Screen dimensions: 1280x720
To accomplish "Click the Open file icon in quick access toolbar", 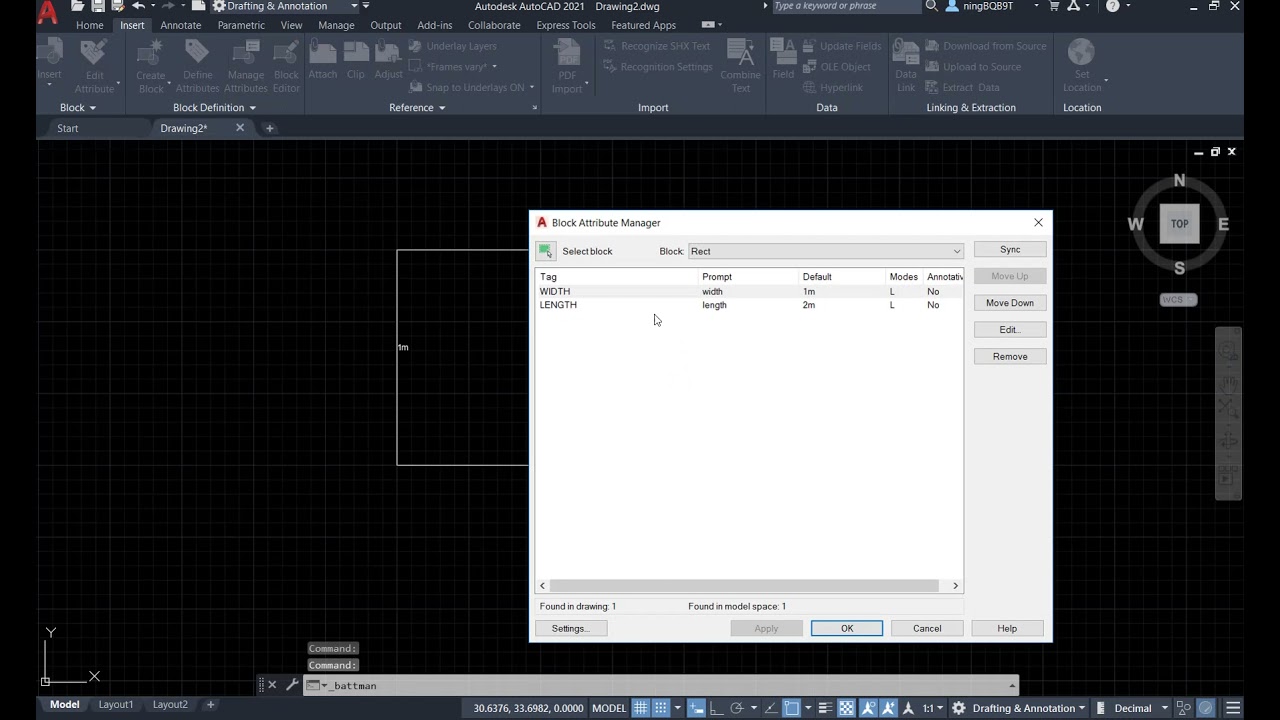I will click(x=78, y=6).
